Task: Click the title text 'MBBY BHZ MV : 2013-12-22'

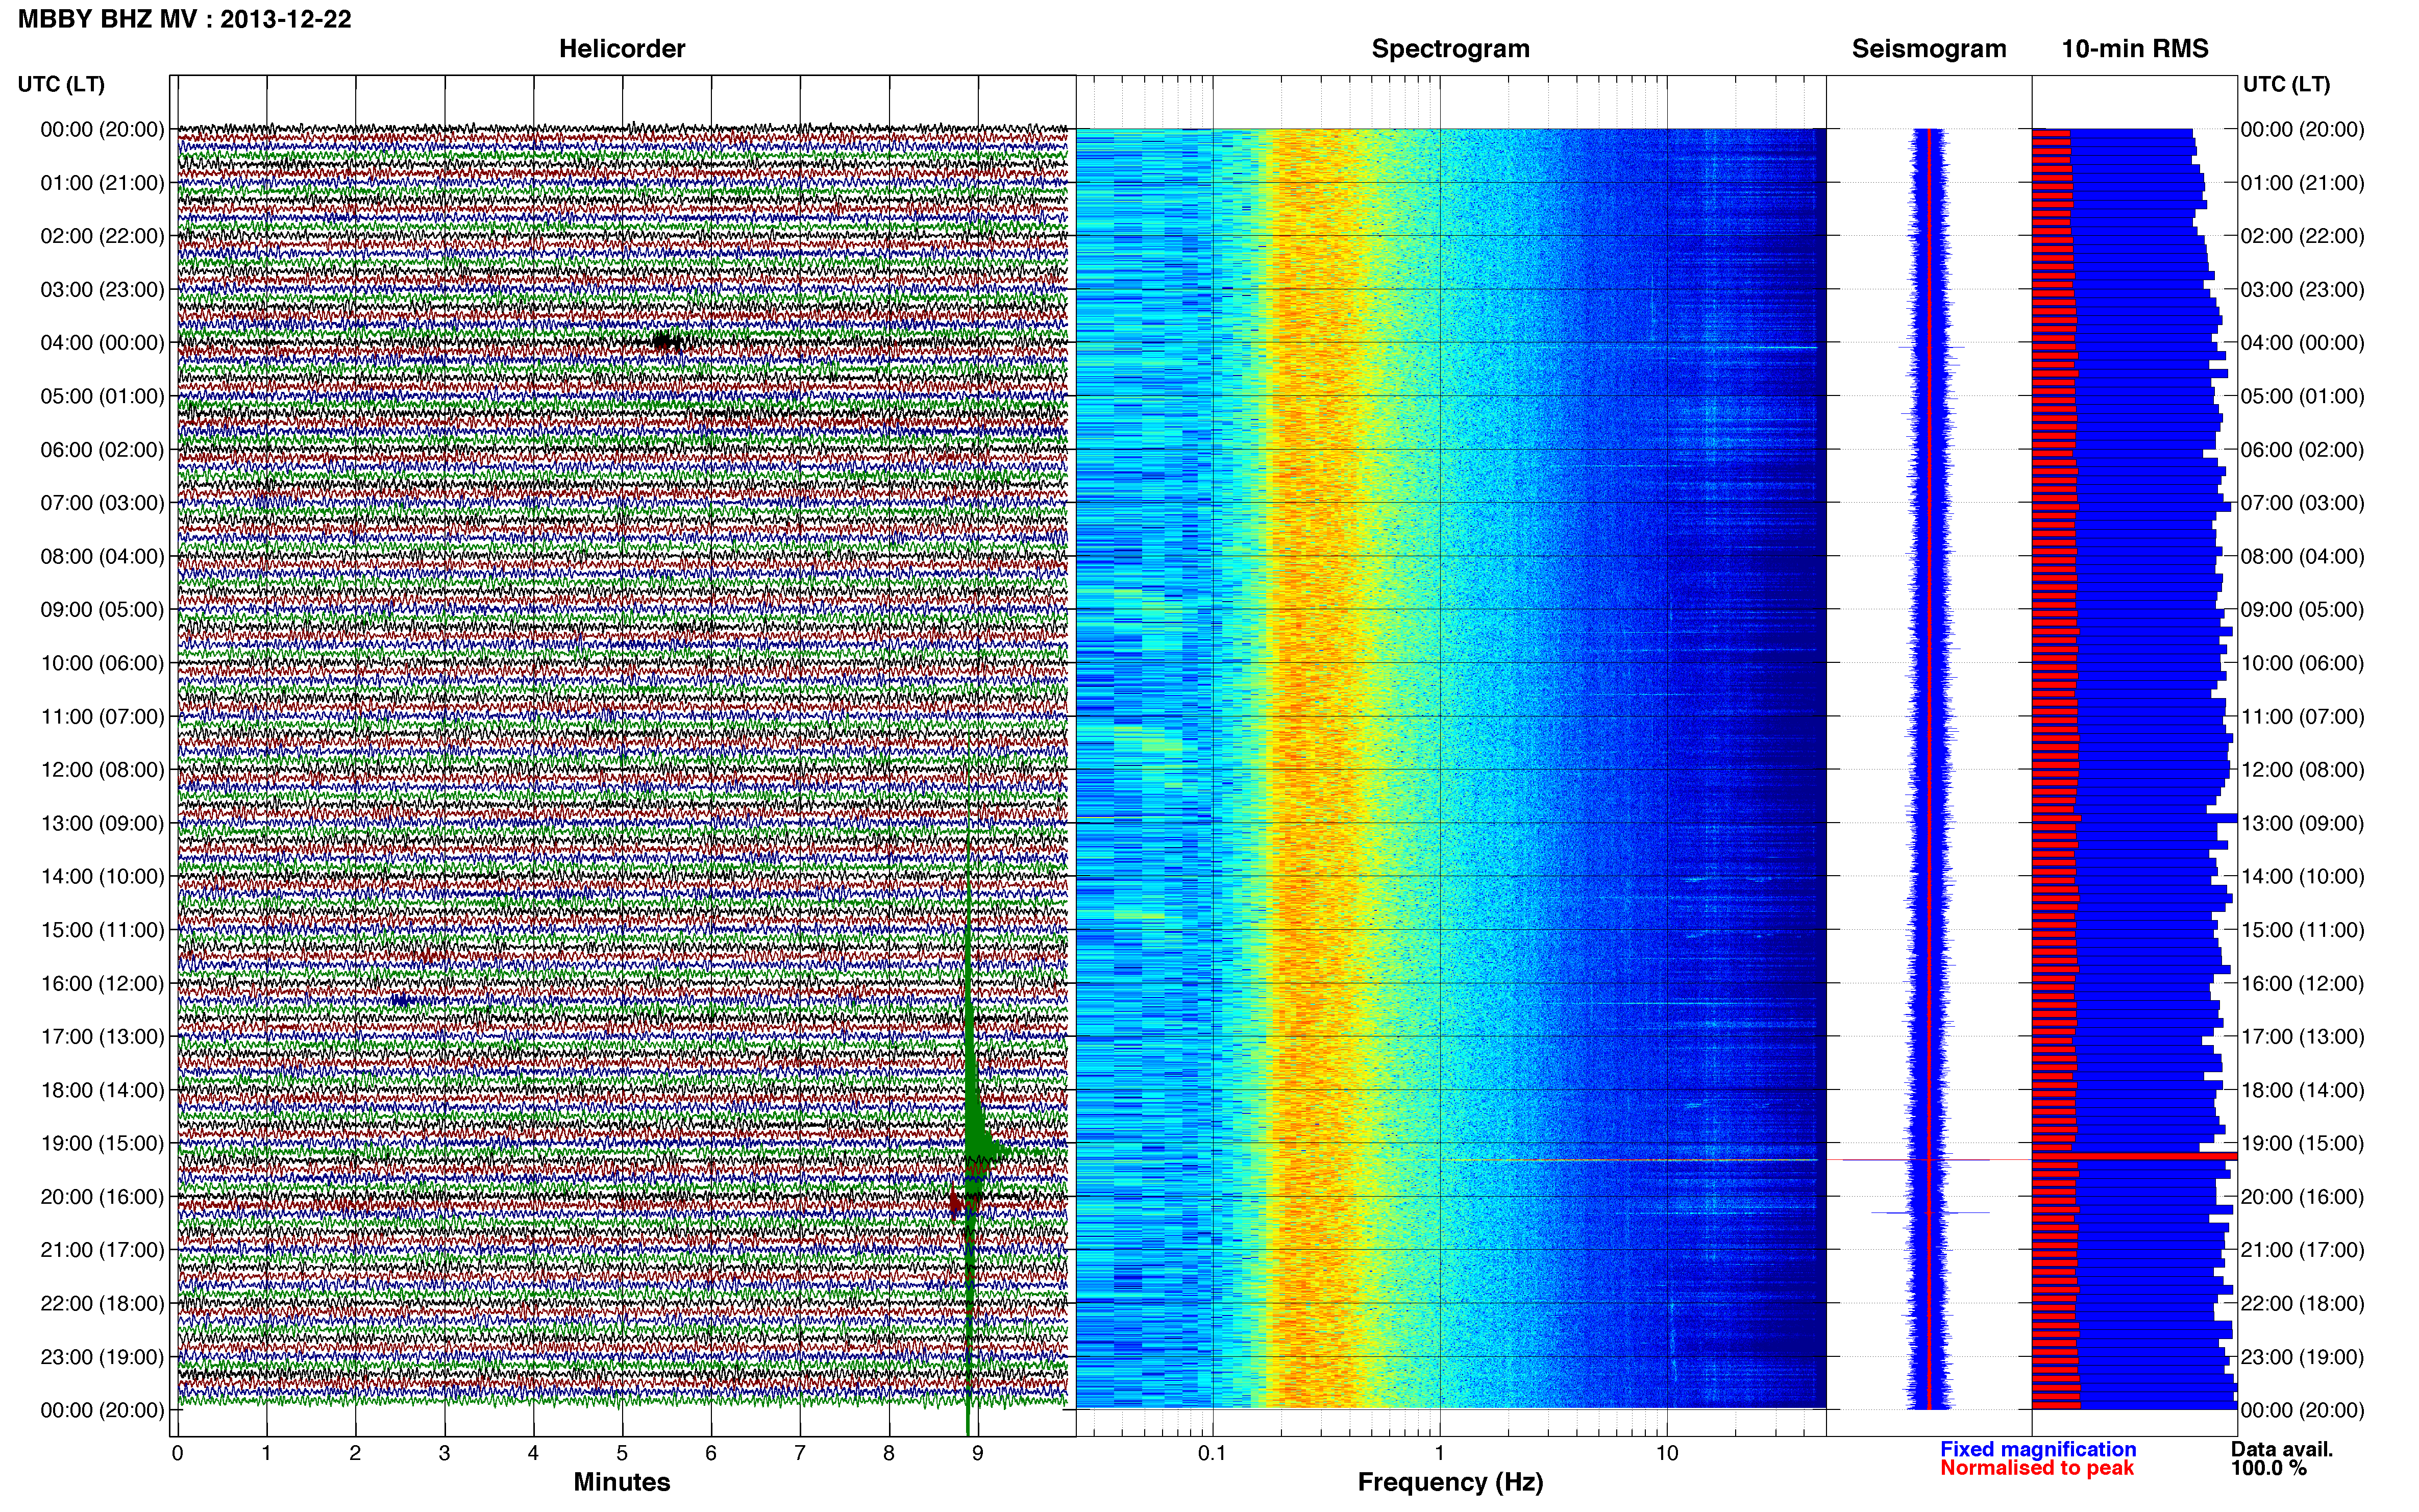Action: 185,19
